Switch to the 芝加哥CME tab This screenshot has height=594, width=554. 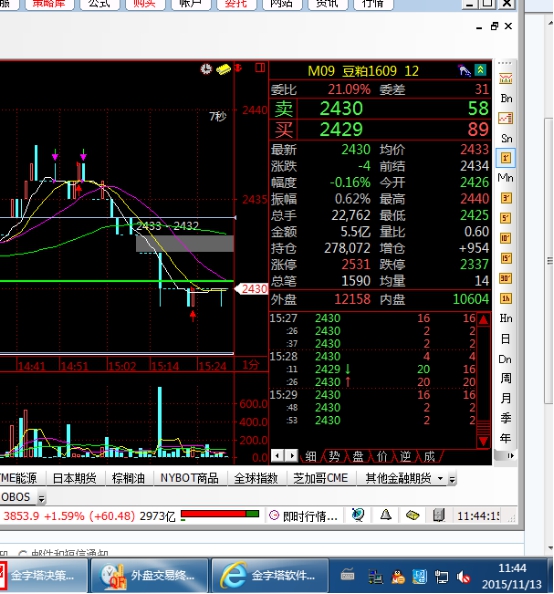click(x=320, y=478)
